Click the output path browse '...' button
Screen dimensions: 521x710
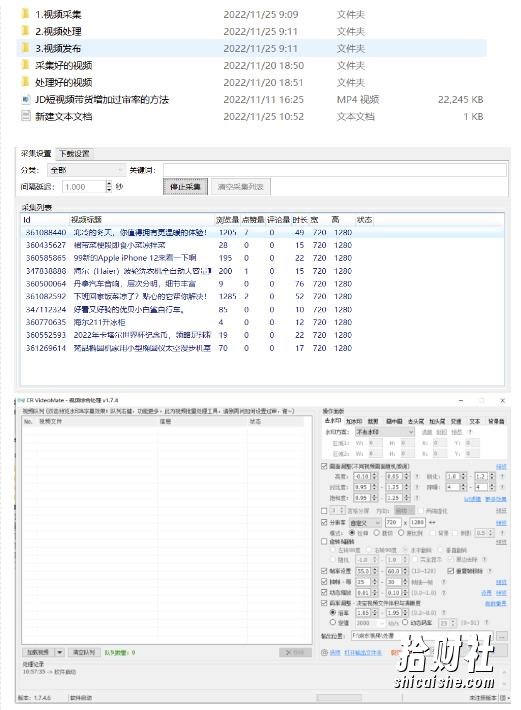point(502,636)
